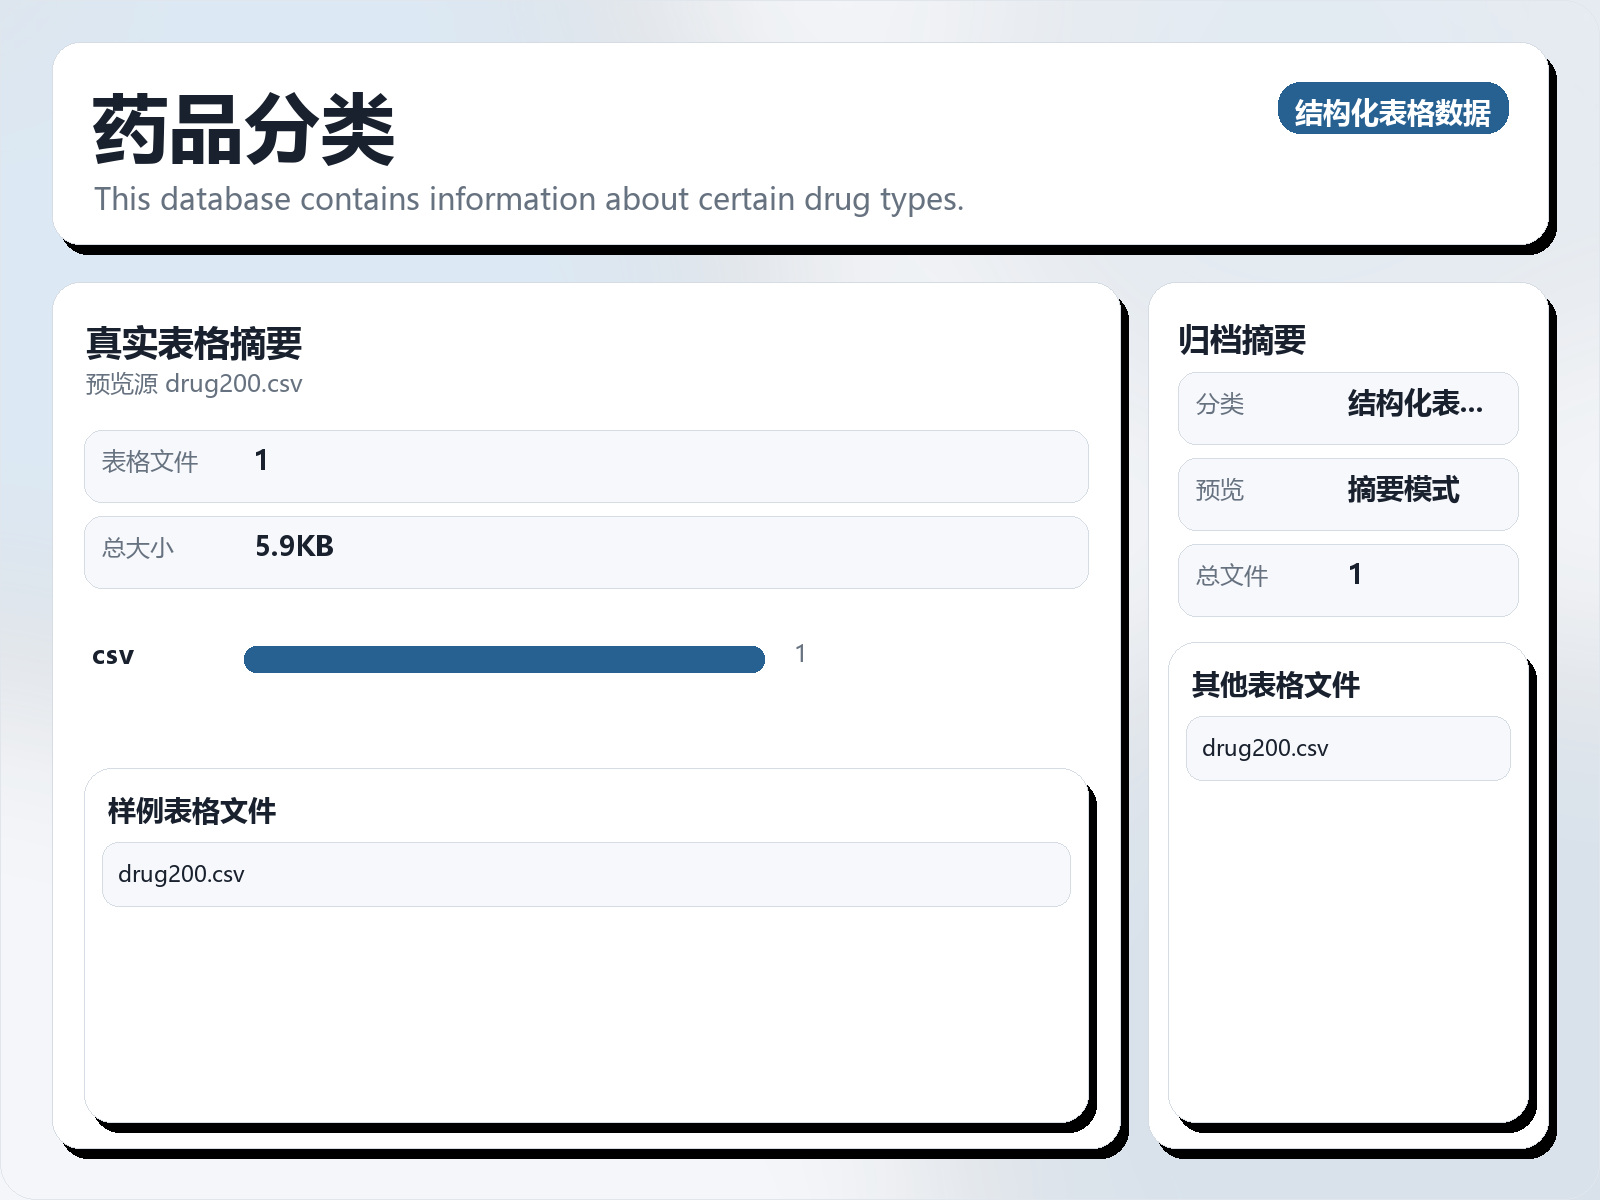Image resolution: width=1600 pixels, height=1200 pixels.
Task: Click the 其他表格文件 heading
Action: point(1275,685)
